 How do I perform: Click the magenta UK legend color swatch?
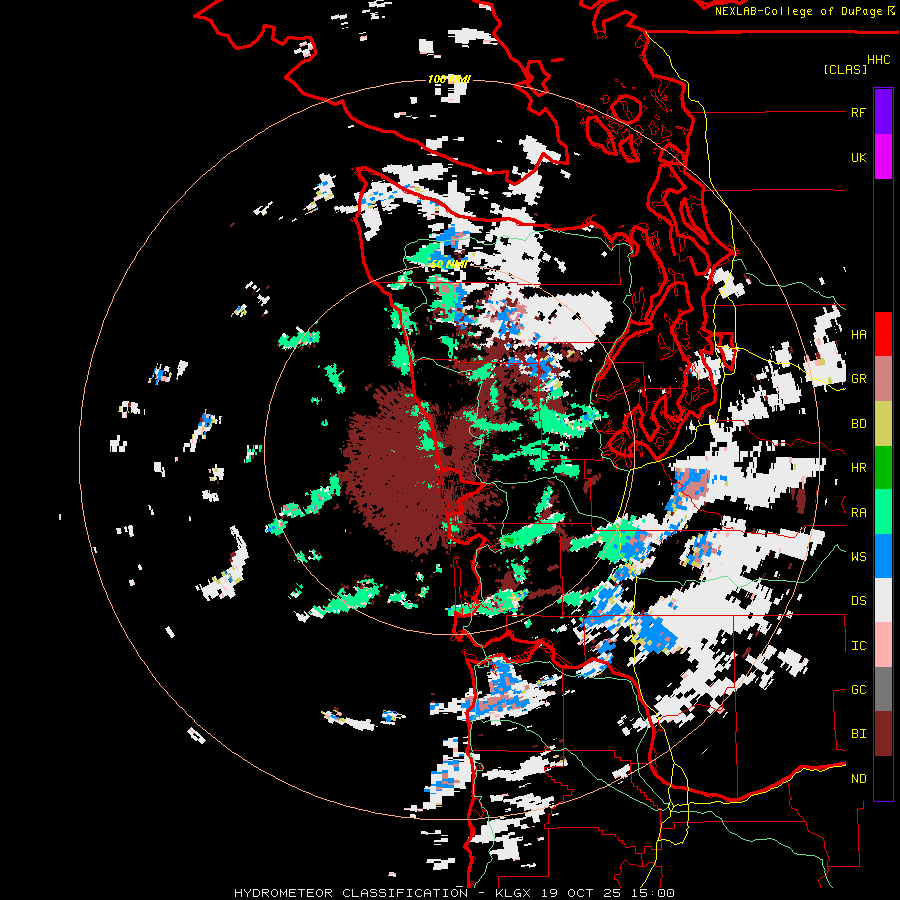(883, 157)
